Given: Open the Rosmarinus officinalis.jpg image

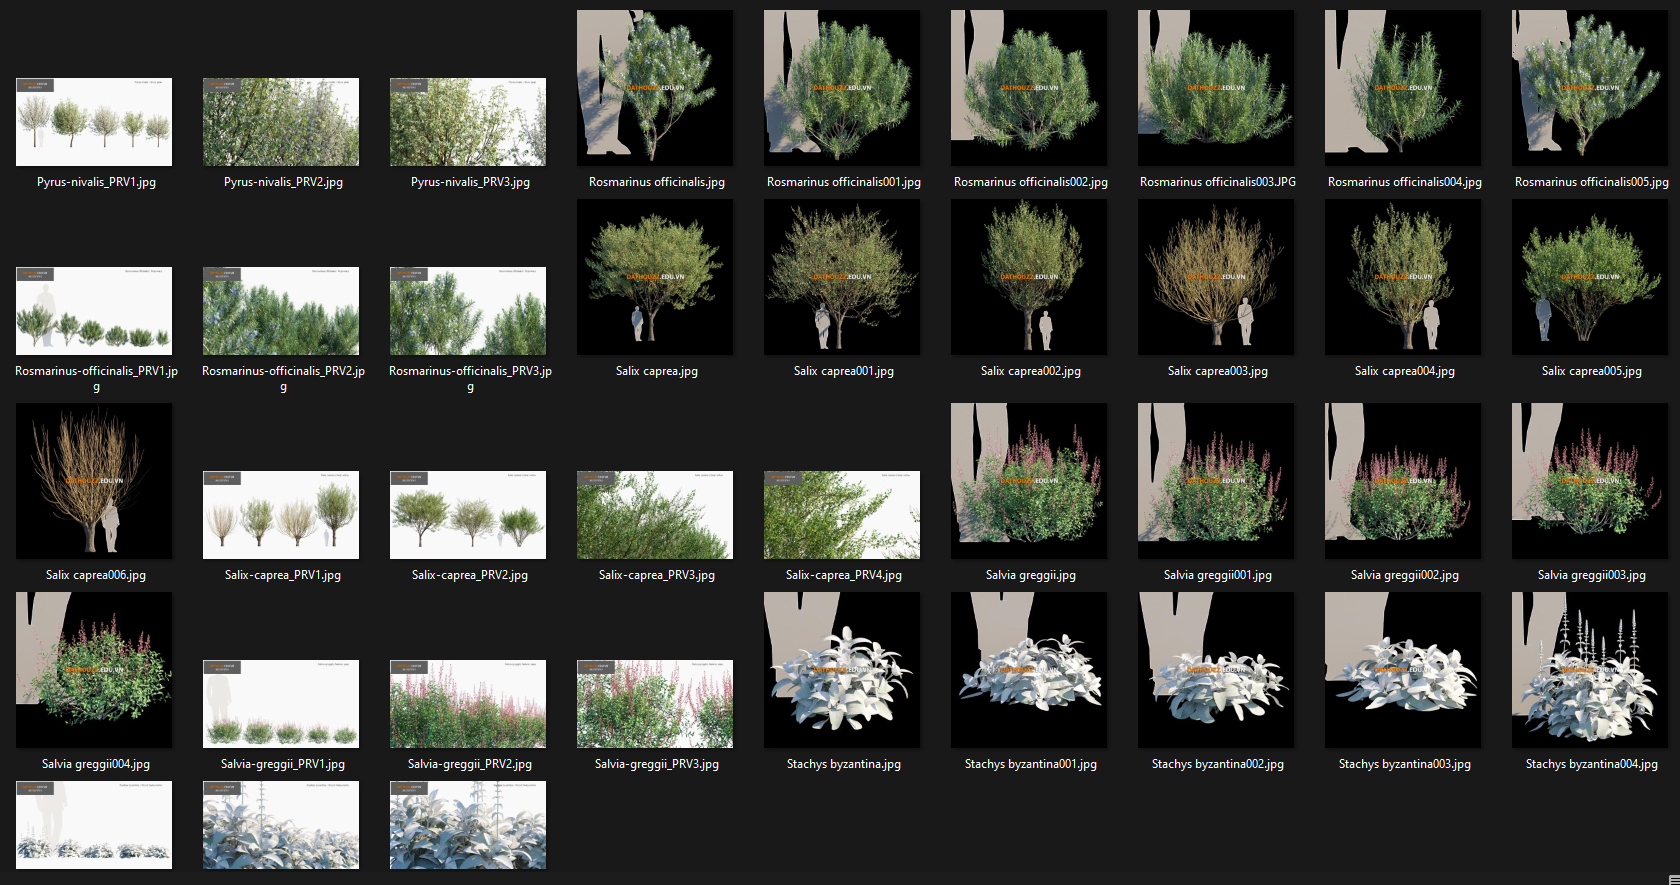Looking at the screenshot, I should tap(655, 88).
